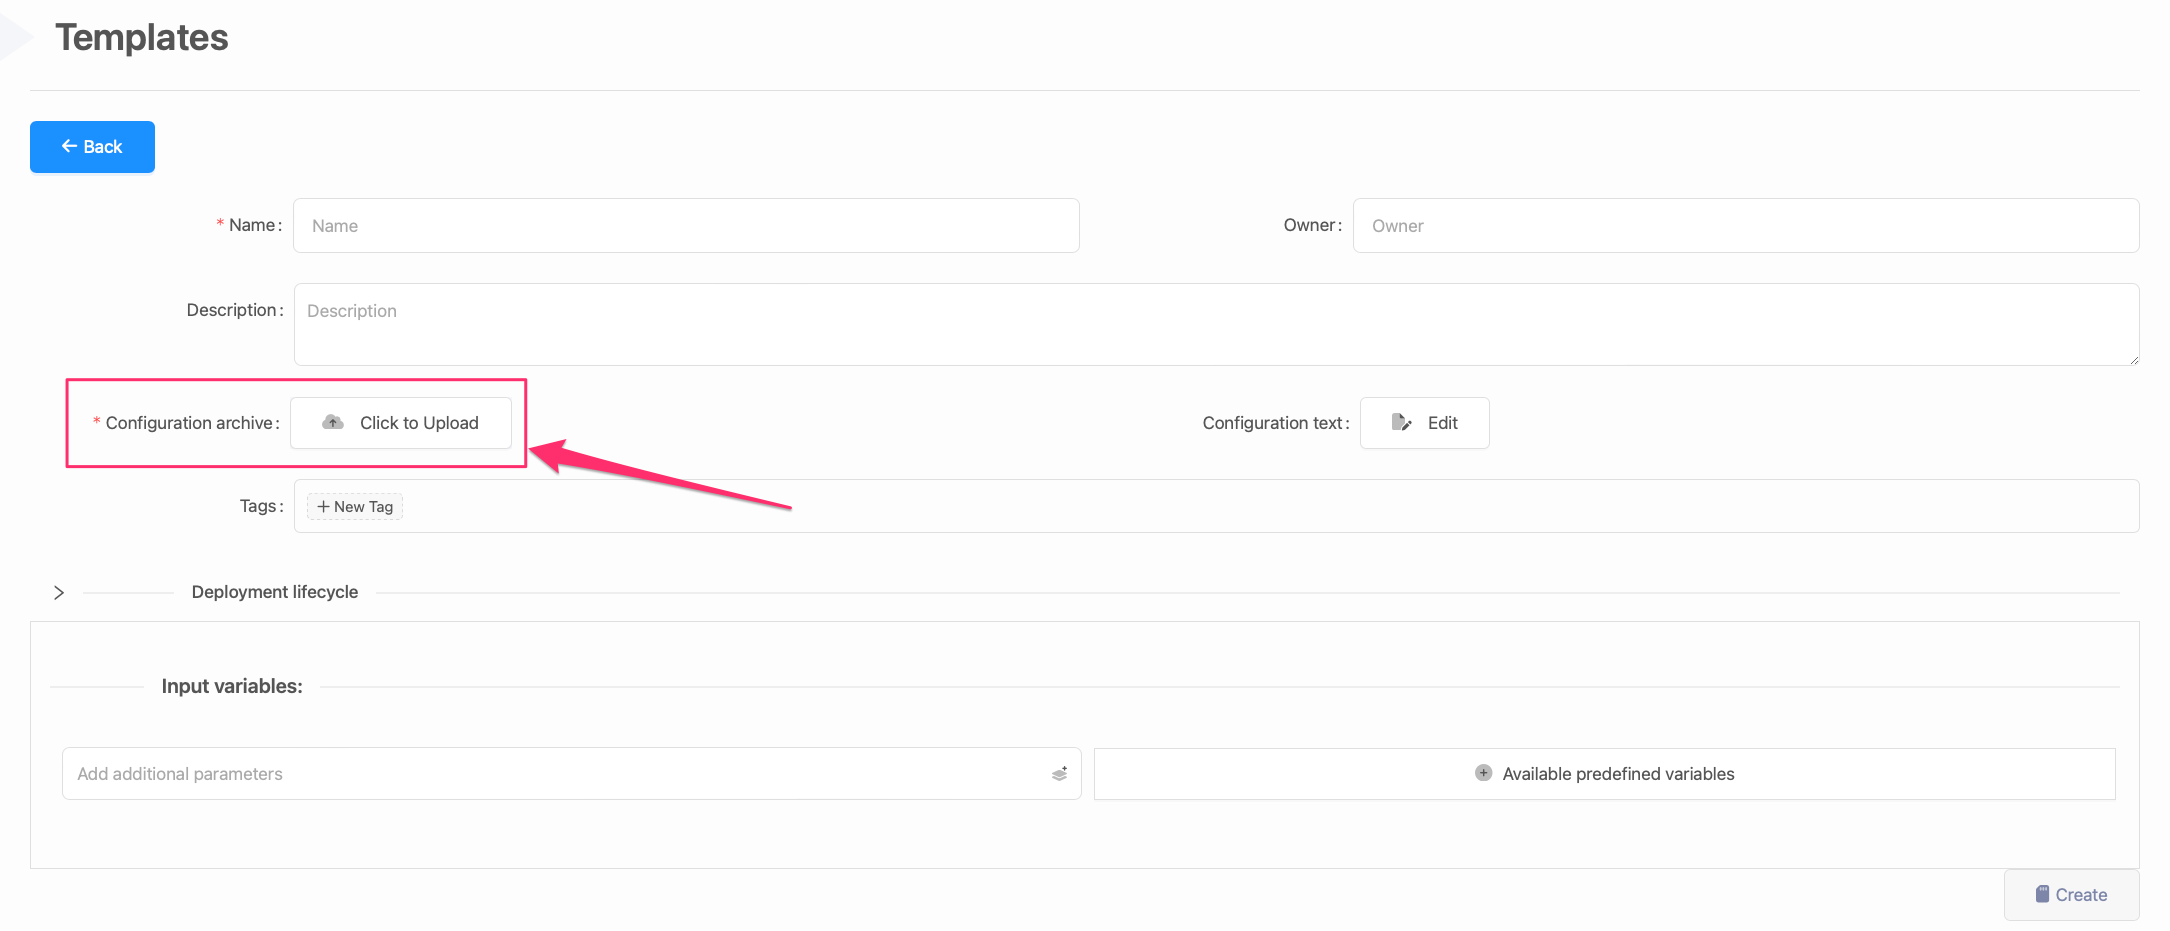Focus the Owner input field
The width and height of the screenshot is (2170, 931).
click(x=1745, y=226)
